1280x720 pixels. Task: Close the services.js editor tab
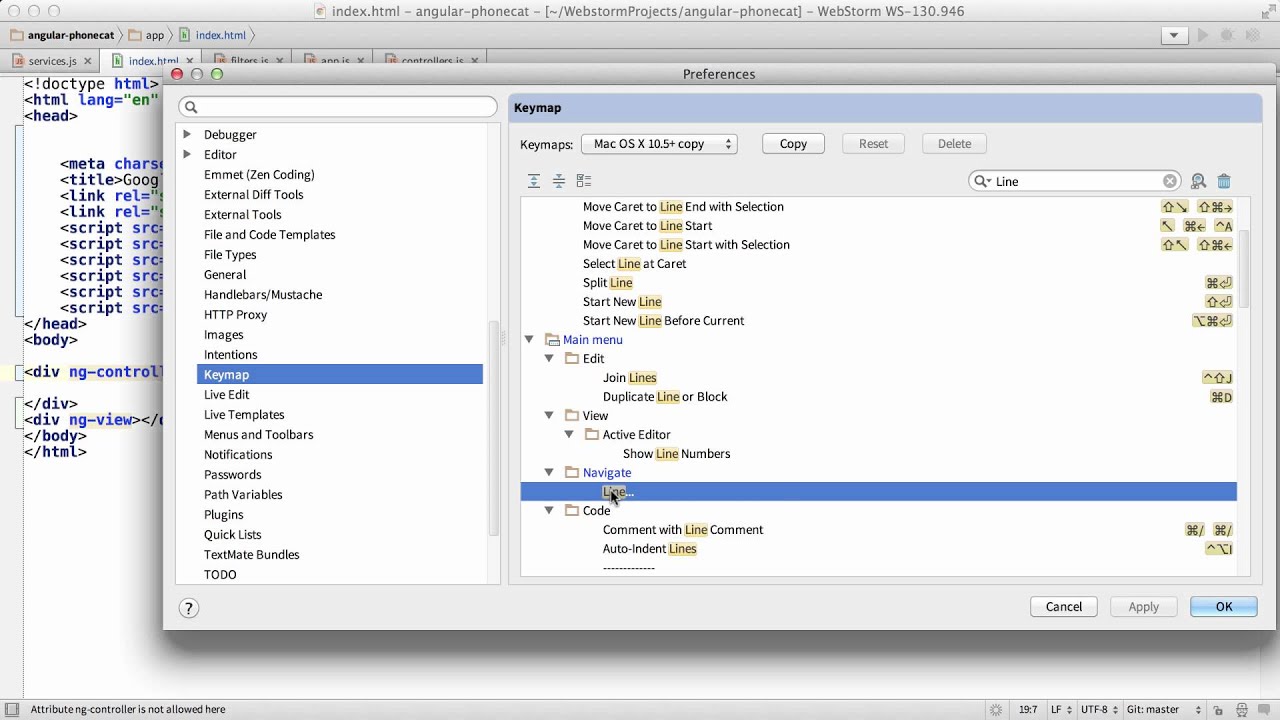[x=88, y=61]
